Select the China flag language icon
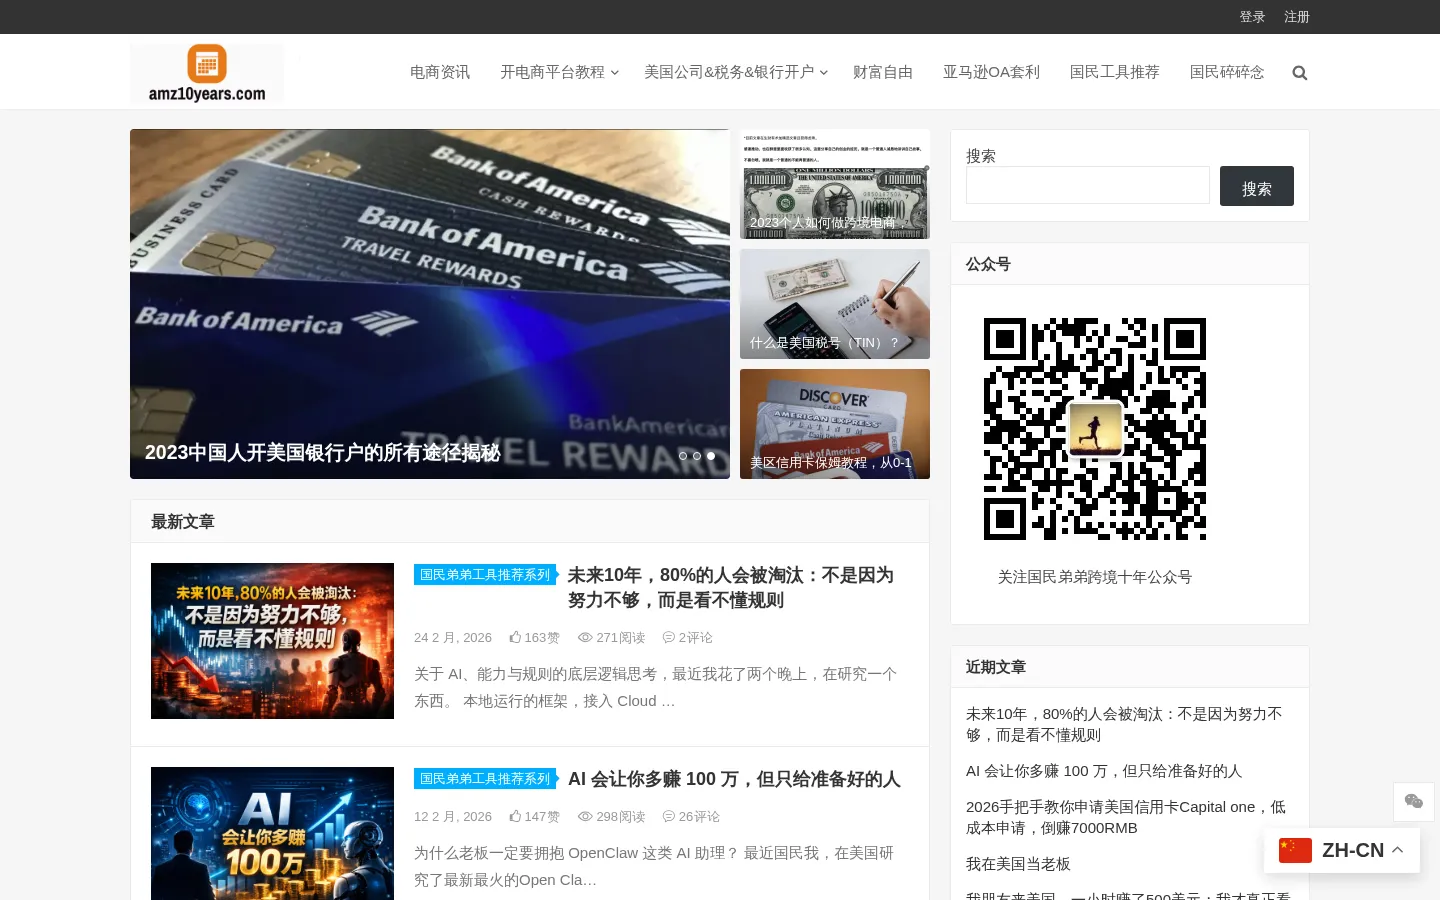Screen dimensions: 1440x900 pos(1295,850)
